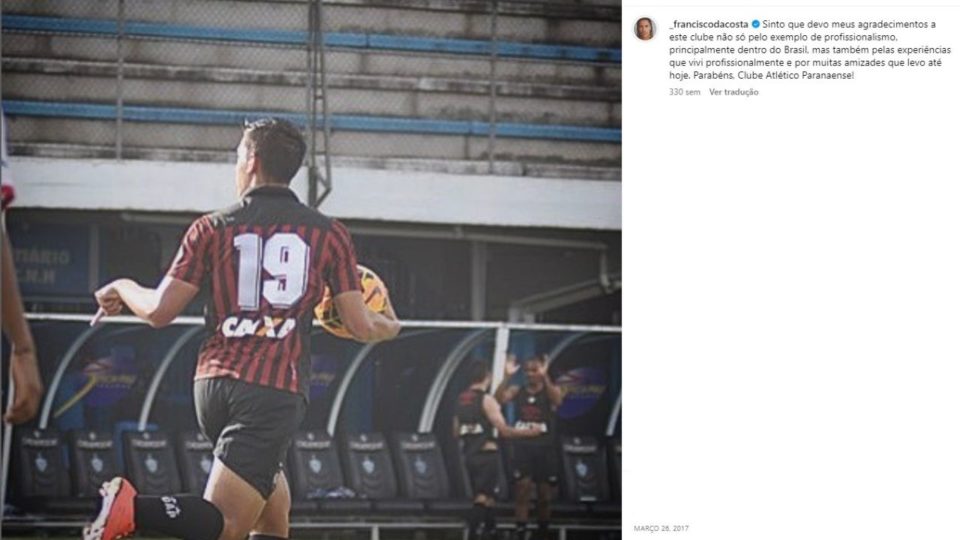Click the MARÇO 26, 2017 post date

click(x=661, y=528)
